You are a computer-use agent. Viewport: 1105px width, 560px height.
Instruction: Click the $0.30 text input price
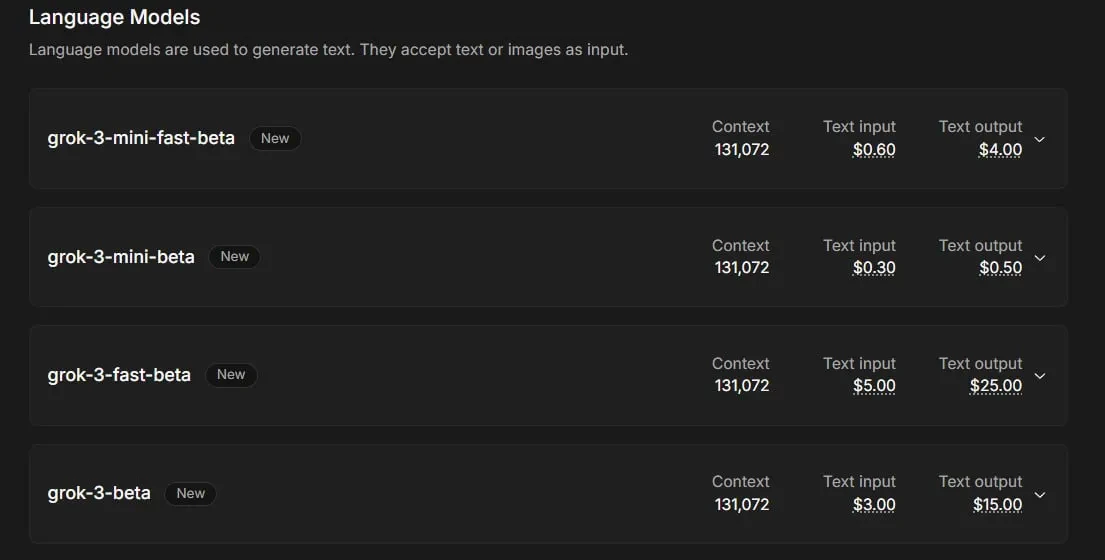[x=874, y=268]
